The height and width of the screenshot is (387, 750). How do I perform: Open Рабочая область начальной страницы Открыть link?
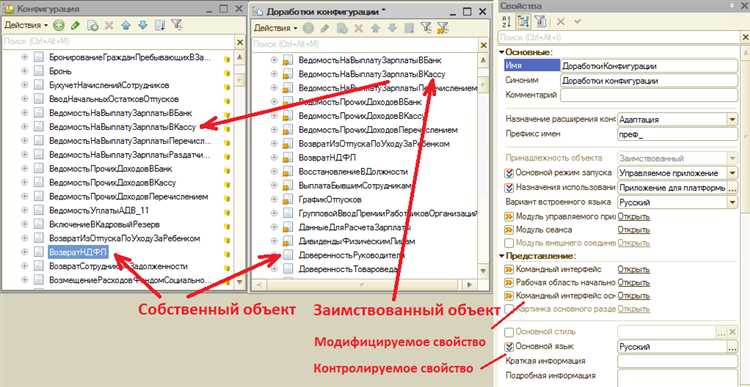633,283
